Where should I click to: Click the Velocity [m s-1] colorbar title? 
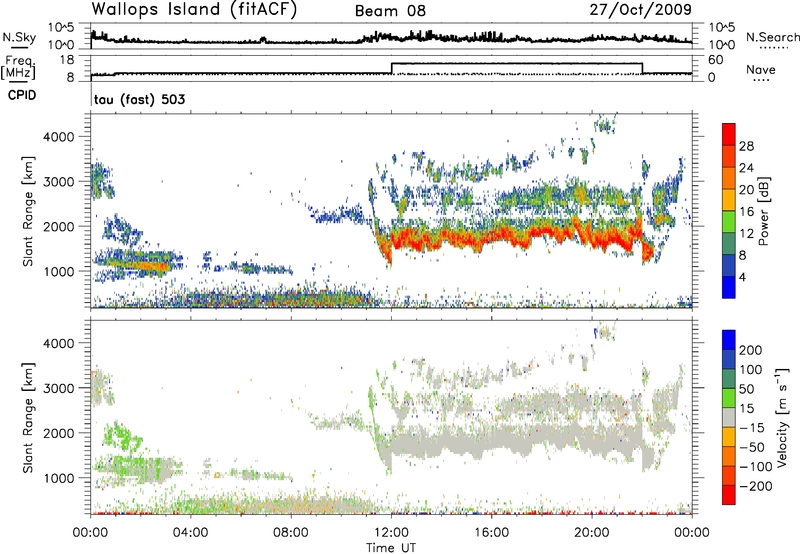pyautogui.click(x=782, y=417)
